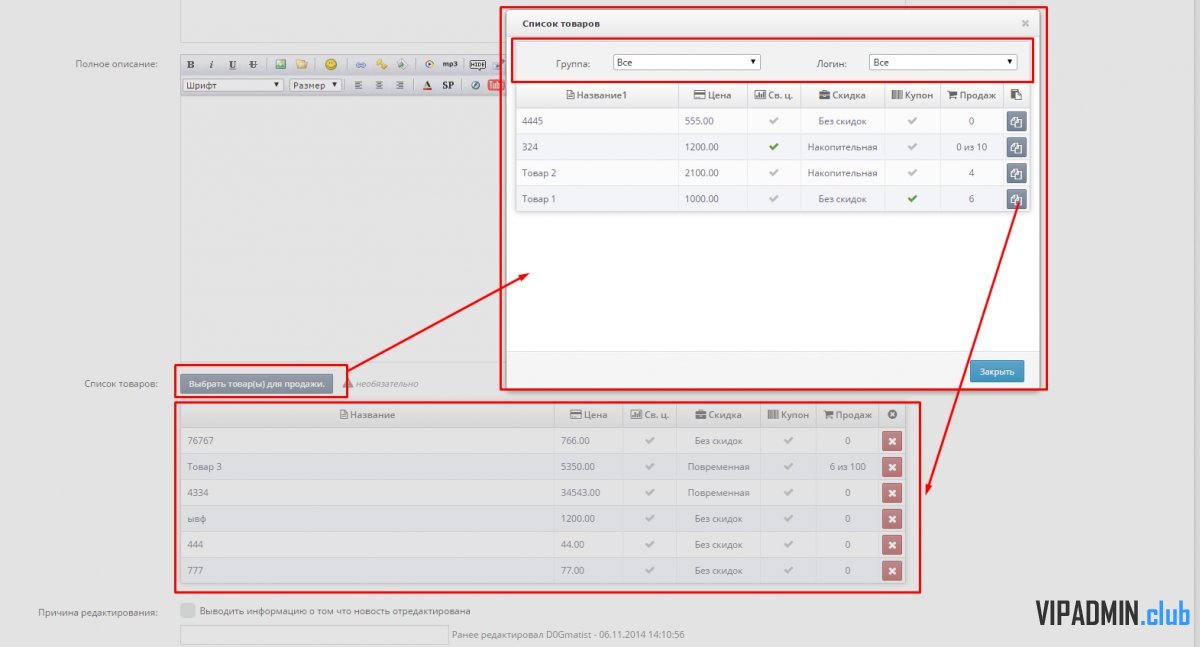Click the mp3 audio insert icon
This screenshot has height=647, width=1200.
(x=450, y=65)
